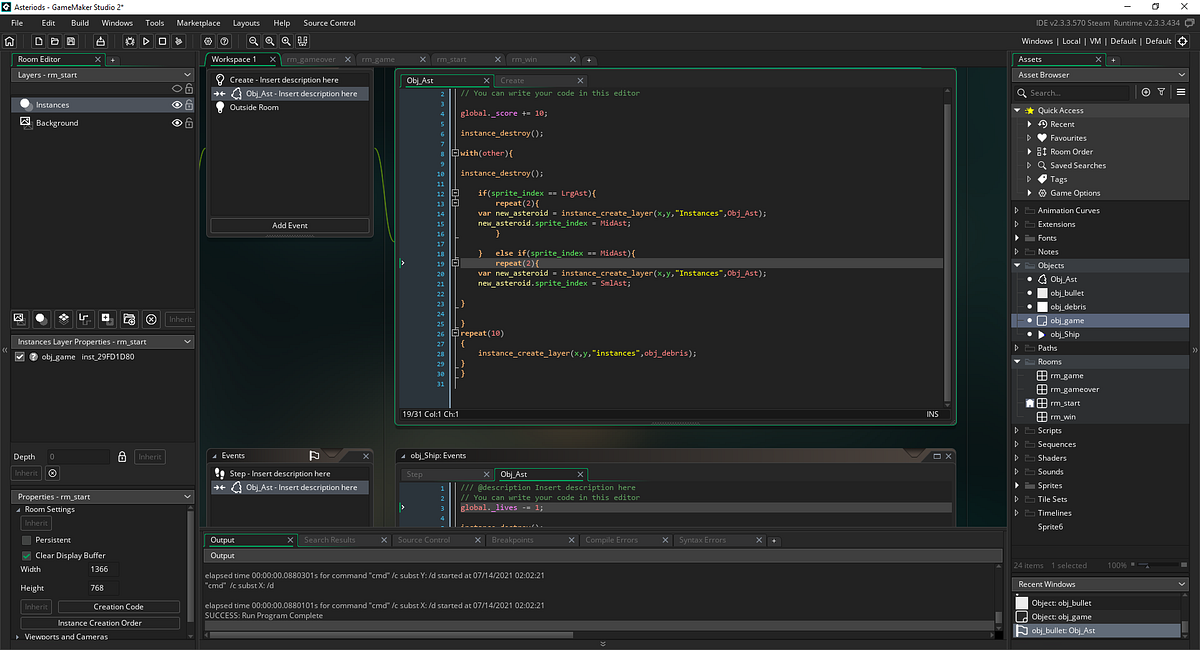
Task: Click the Home start page icon
Action: click(x=9, y=41)
